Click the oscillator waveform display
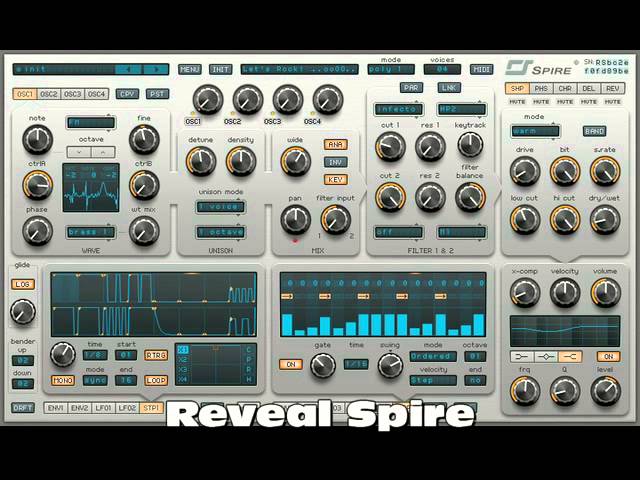The width and height of the screenshot is (640, 480). point(91,187)
